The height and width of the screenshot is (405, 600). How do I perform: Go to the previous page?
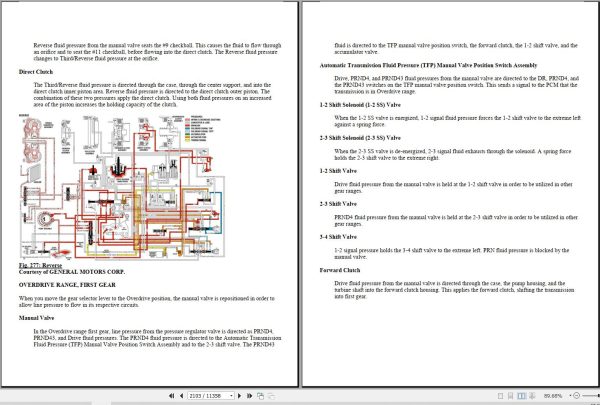click(x=181, y=396)
